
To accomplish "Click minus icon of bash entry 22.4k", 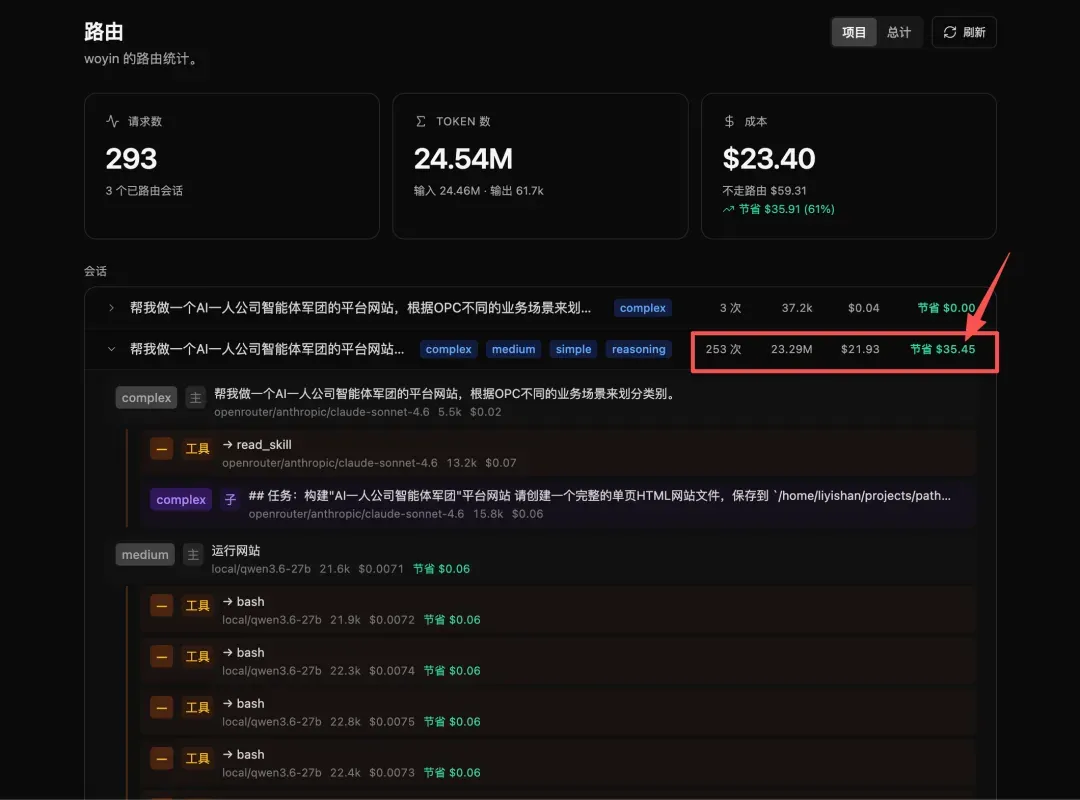I will point(161,759).
